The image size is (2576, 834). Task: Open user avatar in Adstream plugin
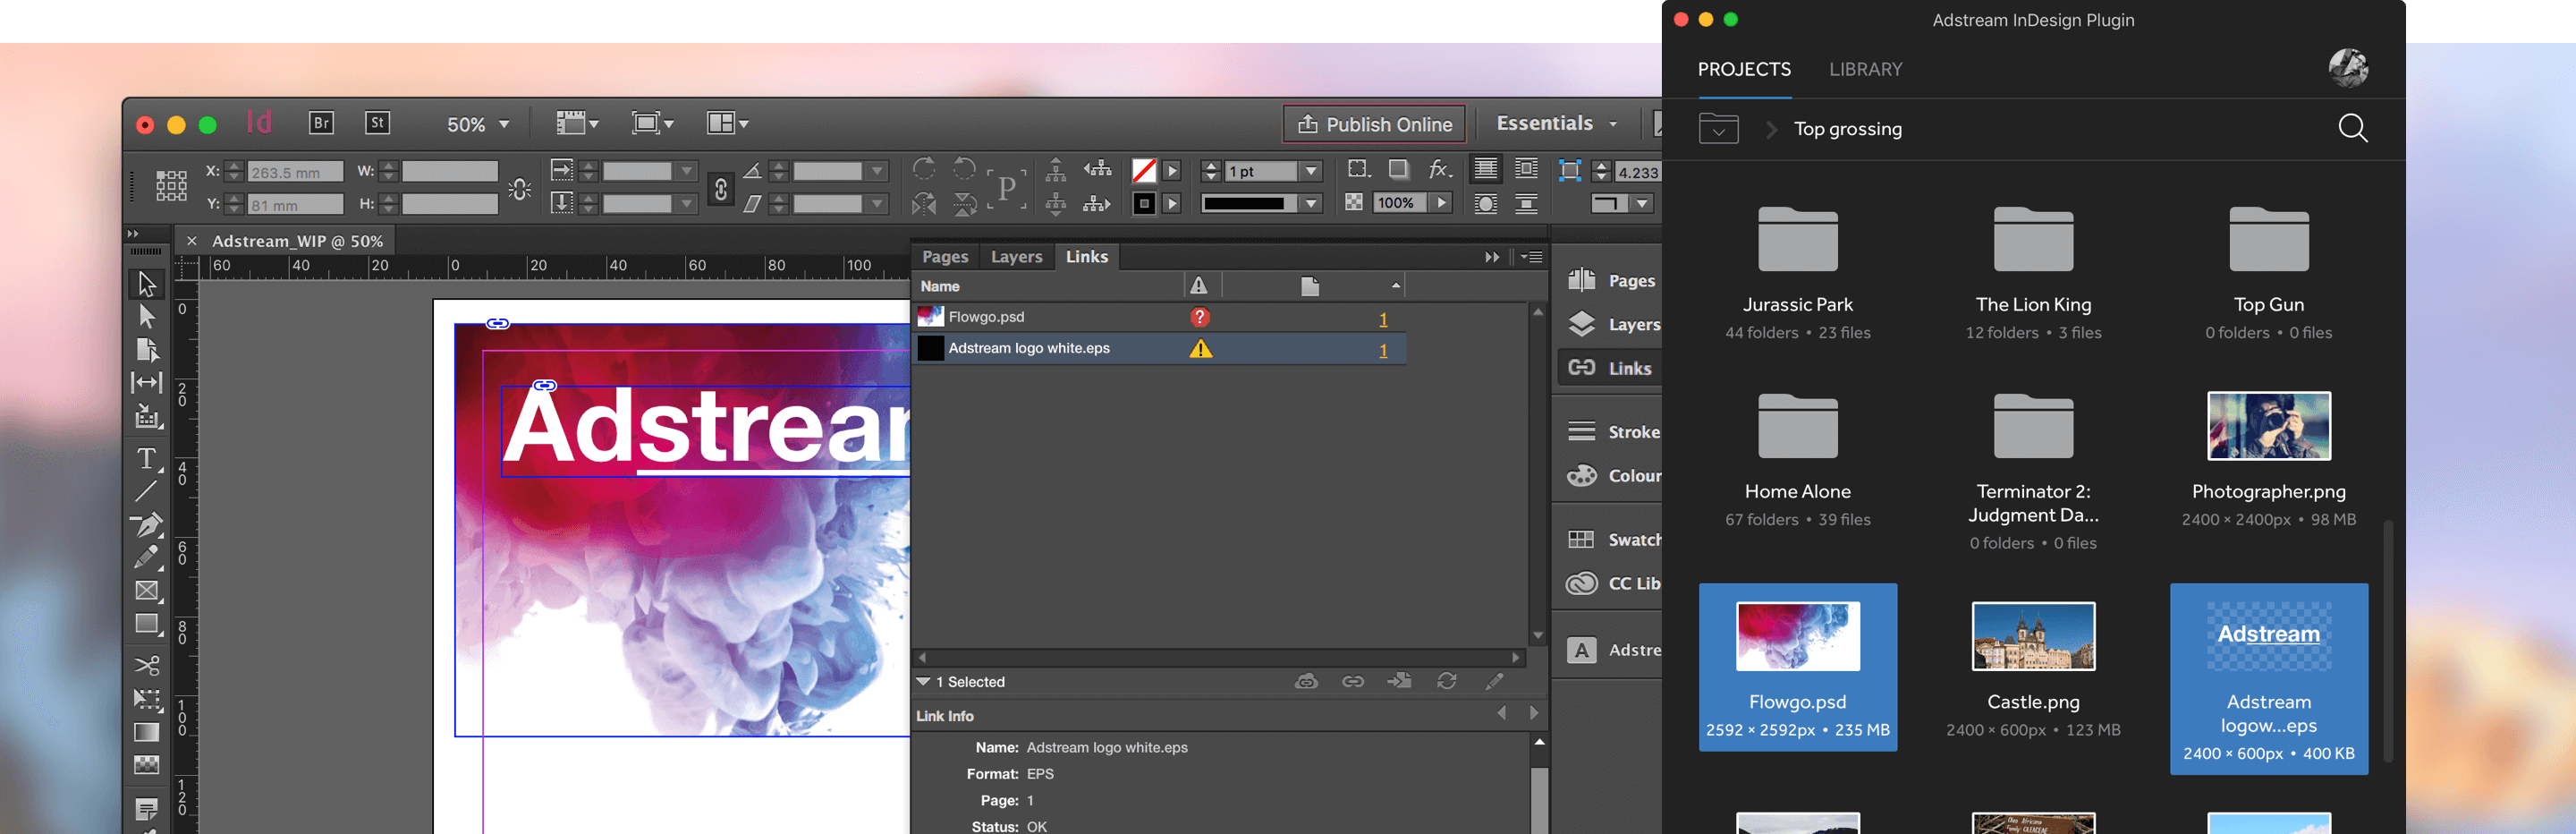2348,68
